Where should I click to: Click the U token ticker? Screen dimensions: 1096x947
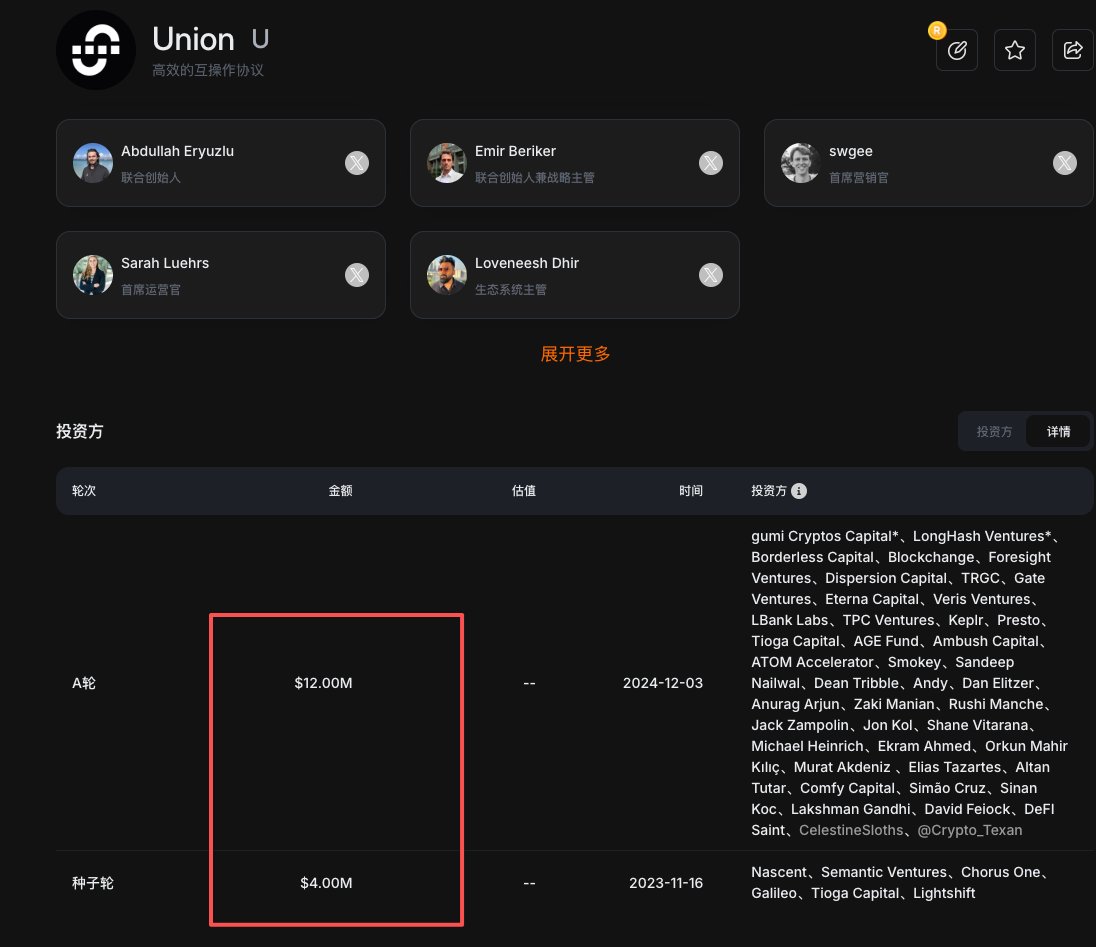260,39
